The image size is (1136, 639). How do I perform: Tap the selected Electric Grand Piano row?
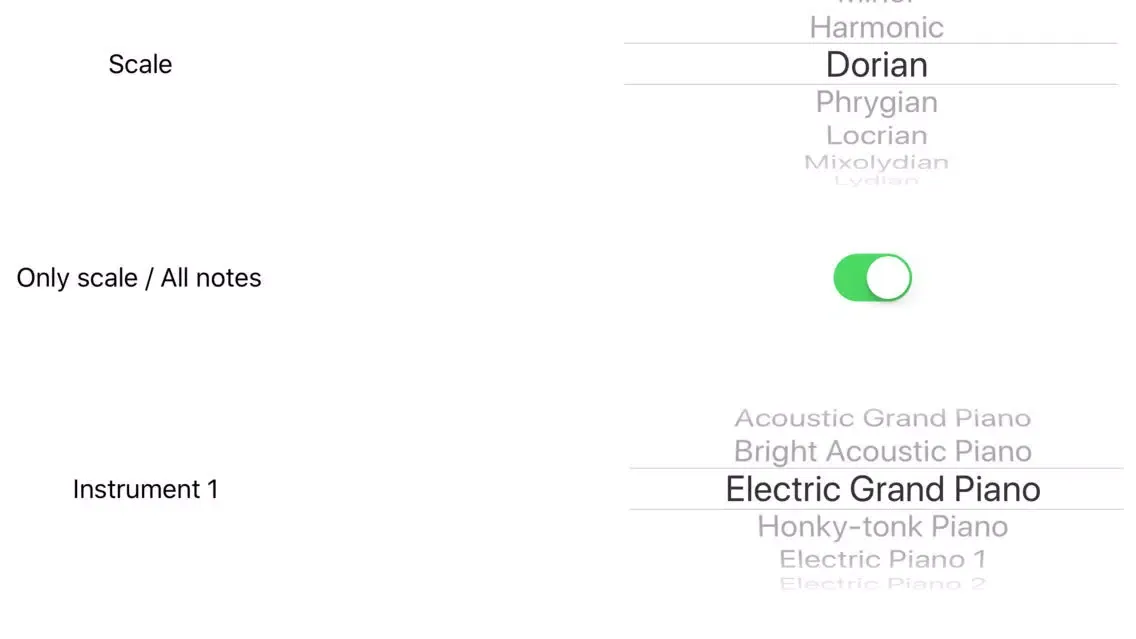877,489
